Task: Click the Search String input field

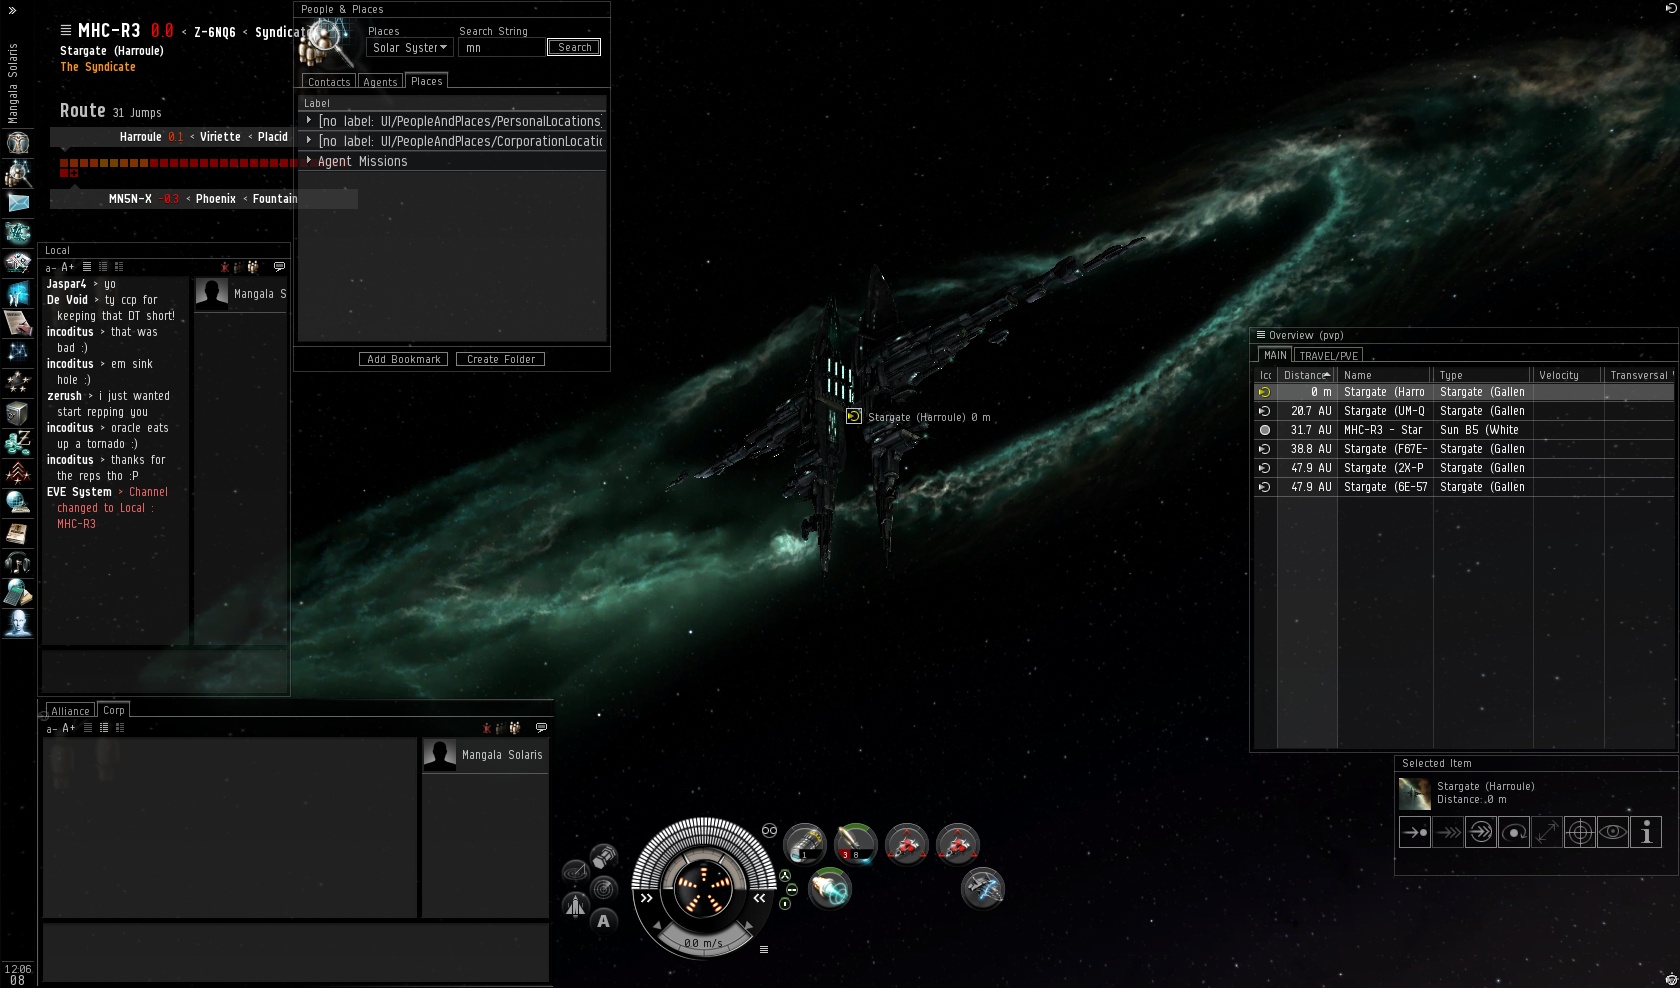Action: (503, 48)
